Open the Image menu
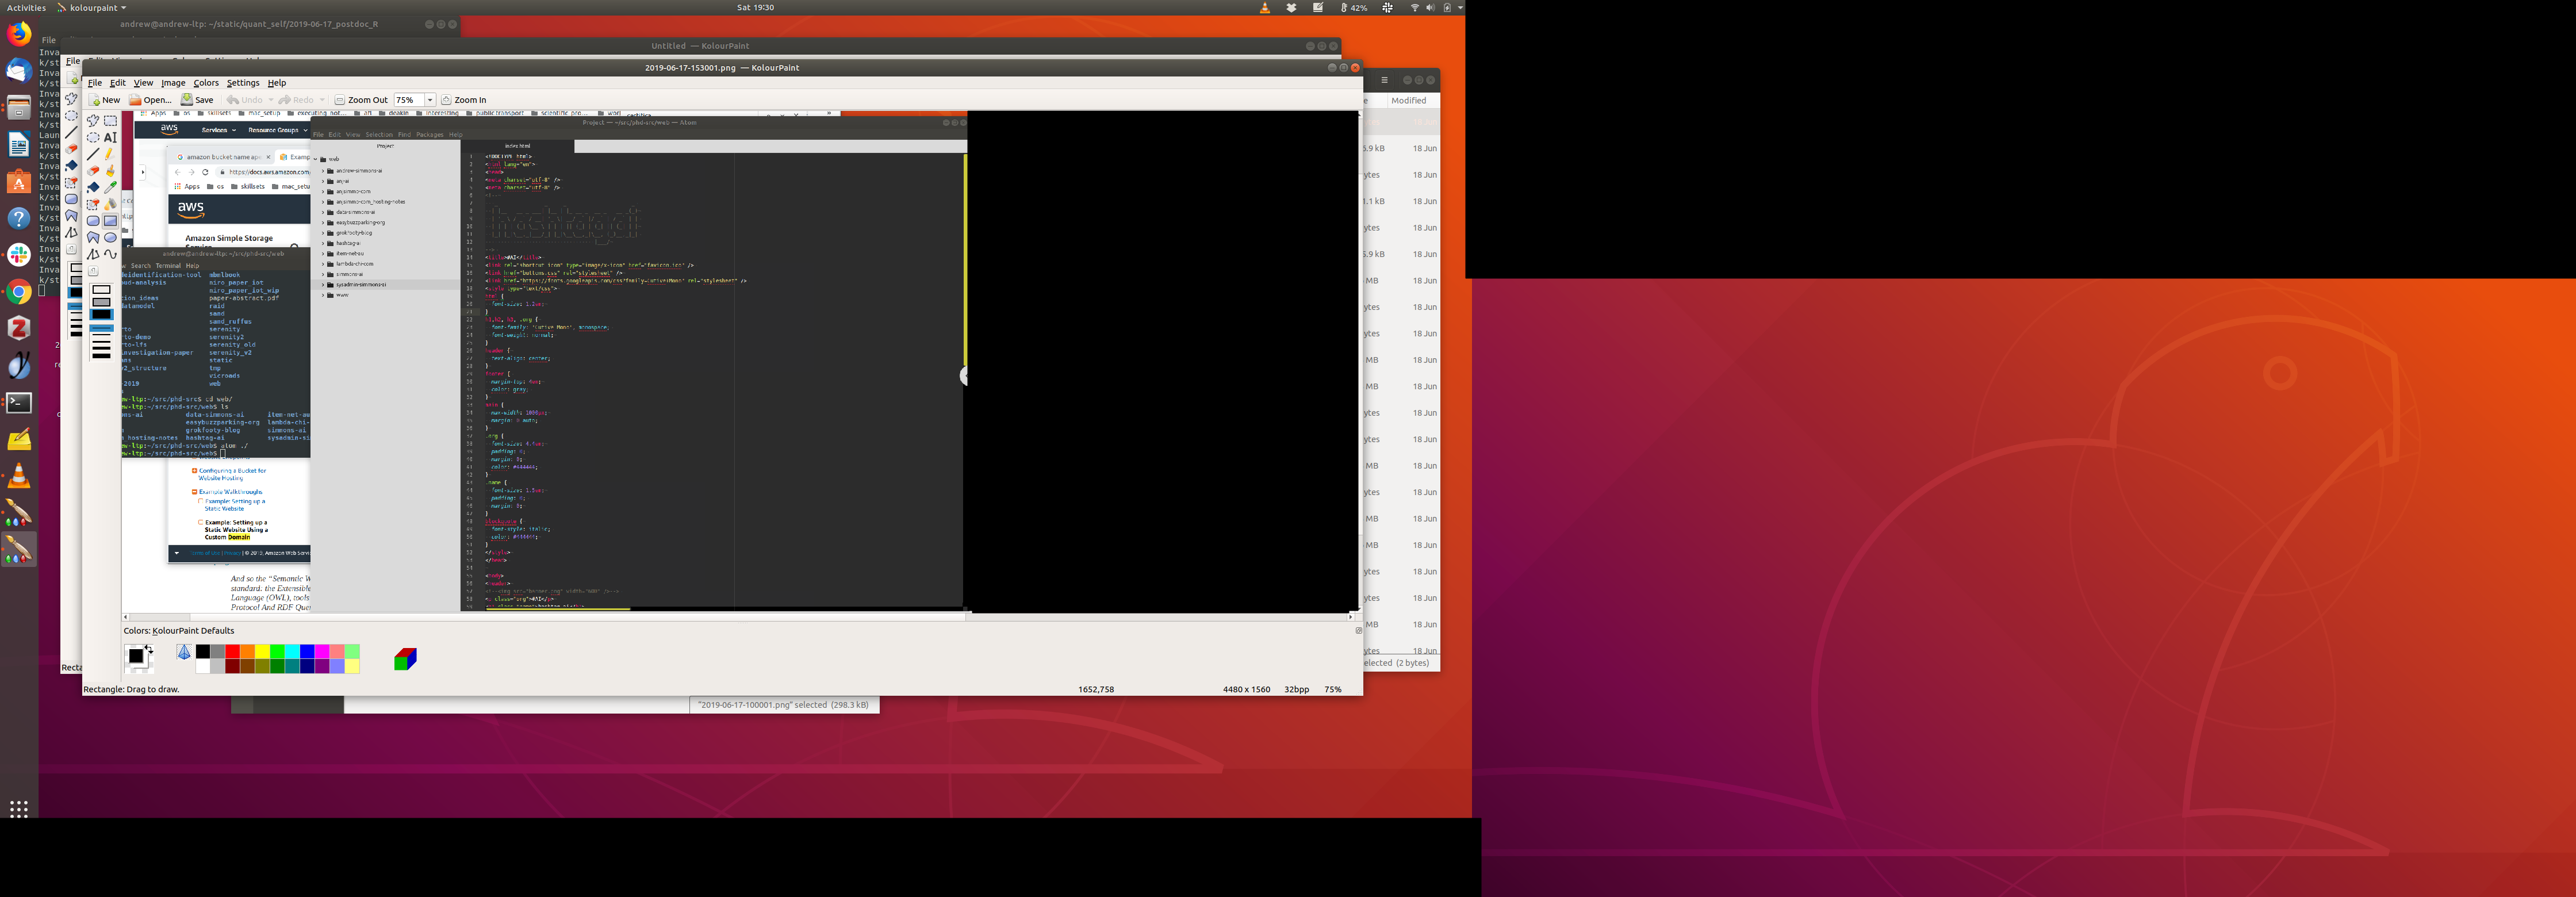The width and height of the screenshot is (2576, 897). [x=173, y=83]
